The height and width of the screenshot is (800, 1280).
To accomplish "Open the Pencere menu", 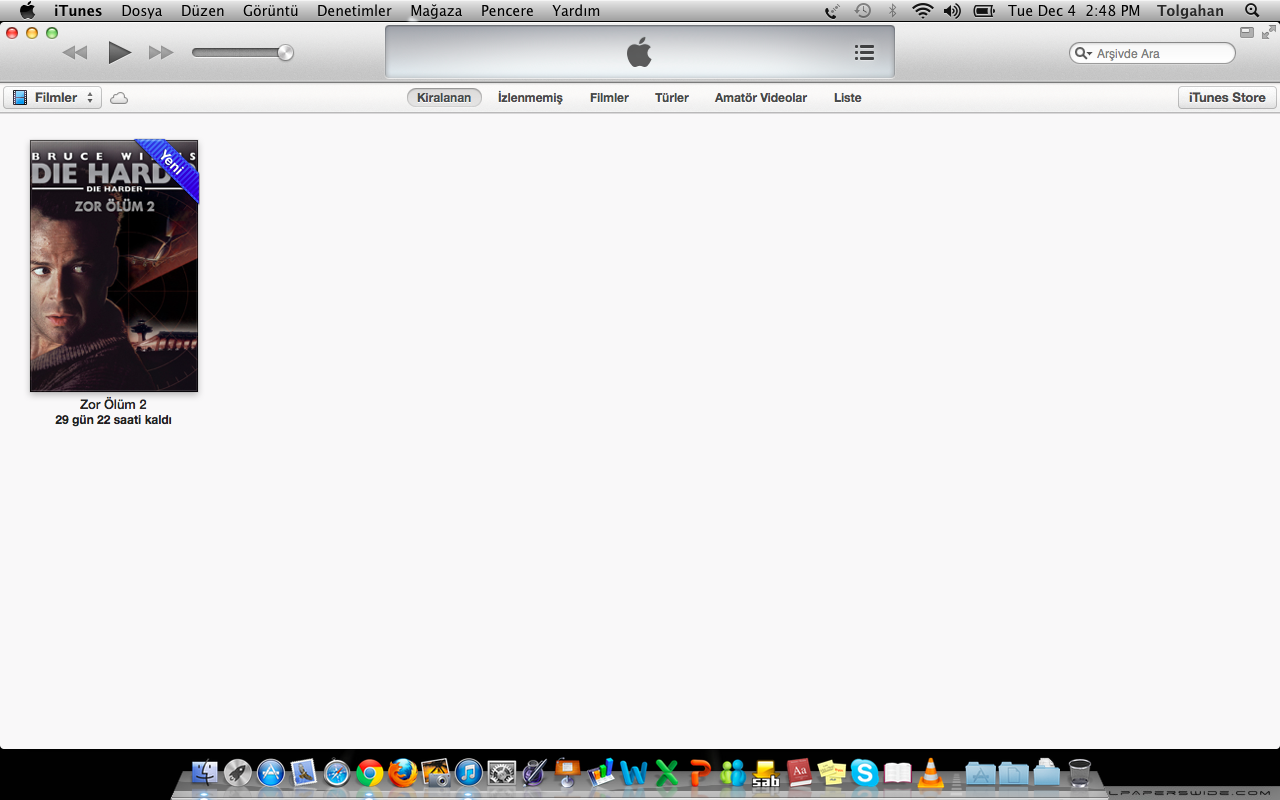I will point(507,11).
